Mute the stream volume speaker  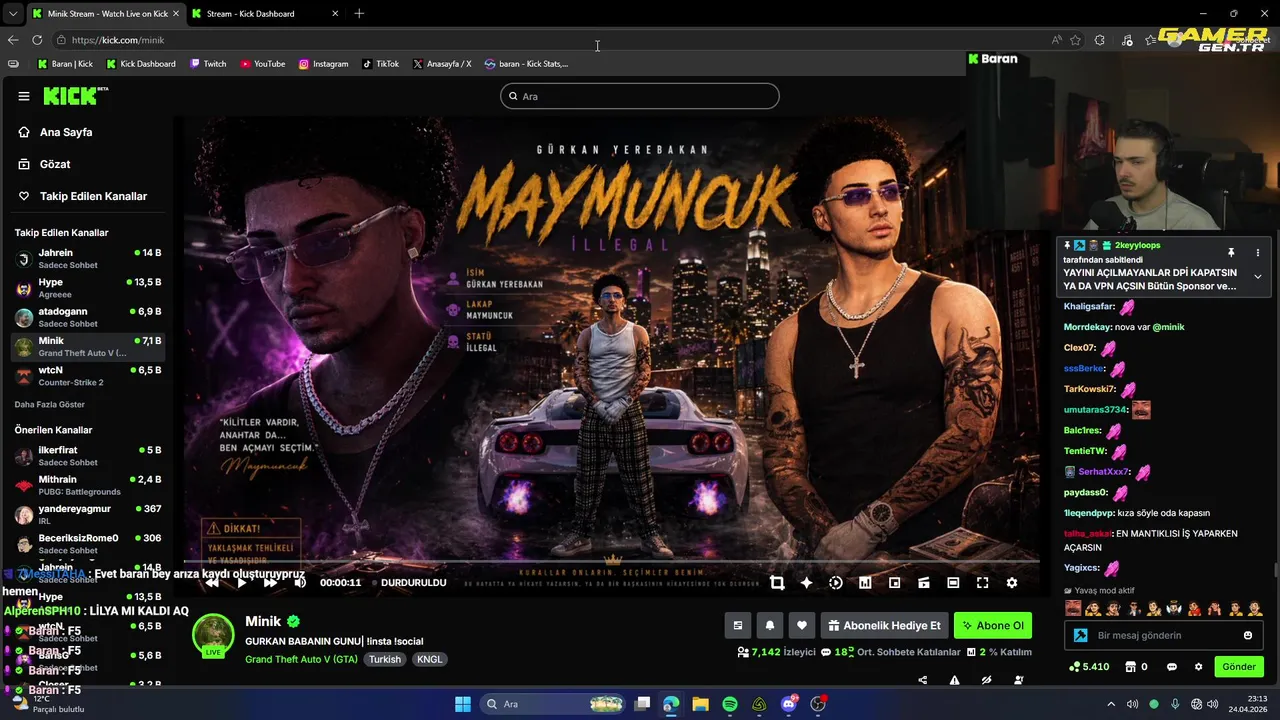tap(299, 582)
